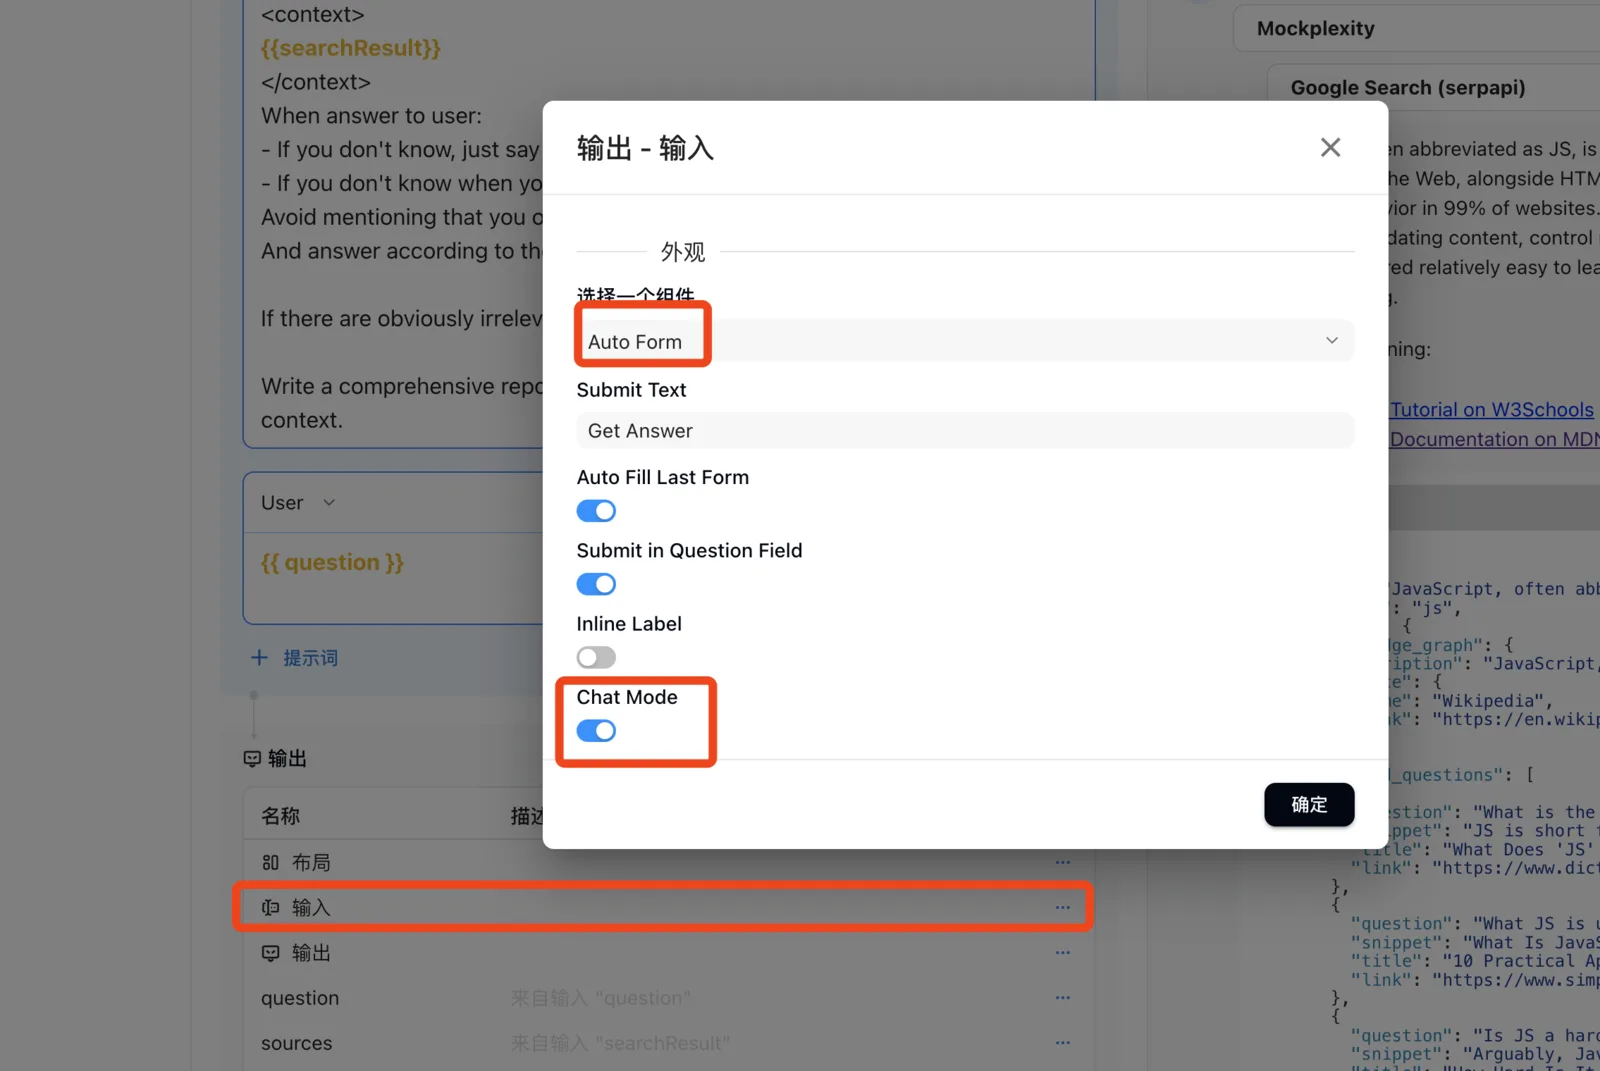Open more options for sources row
Screen dimensions: 1600x1071
(1062, 1043)
